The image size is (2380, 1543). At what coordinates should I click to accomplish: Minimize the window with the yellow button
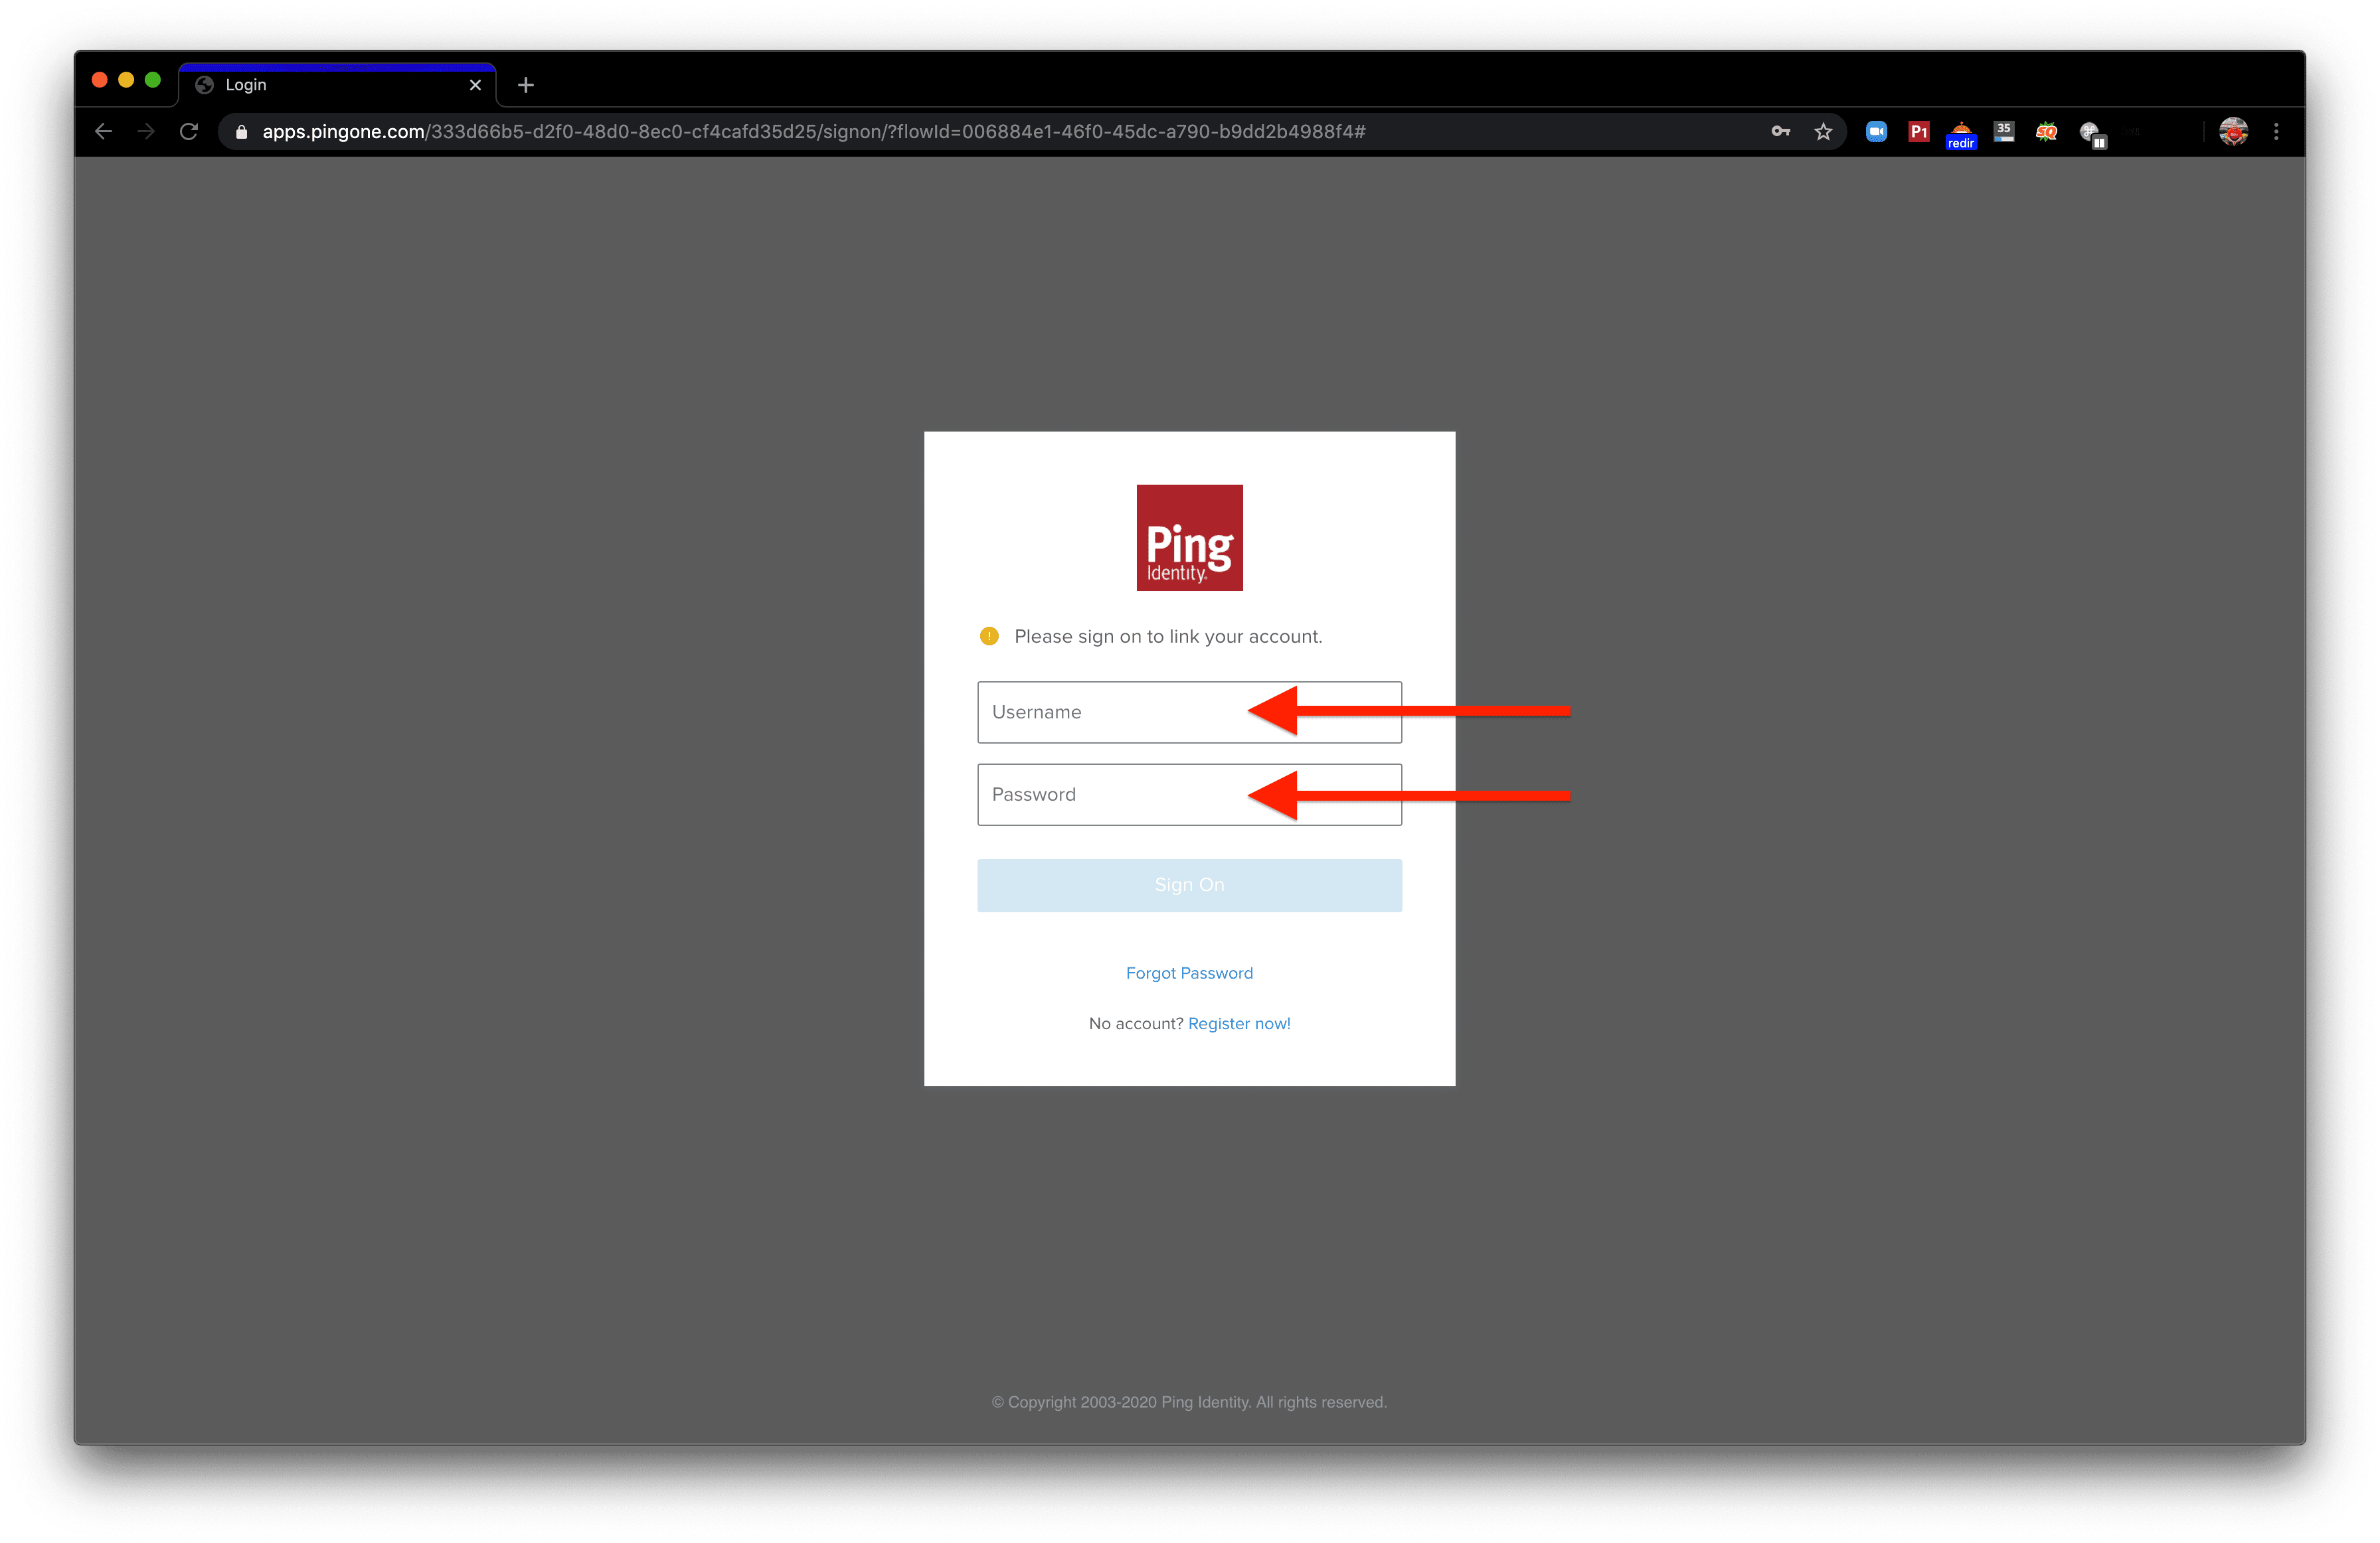(126, 80)
